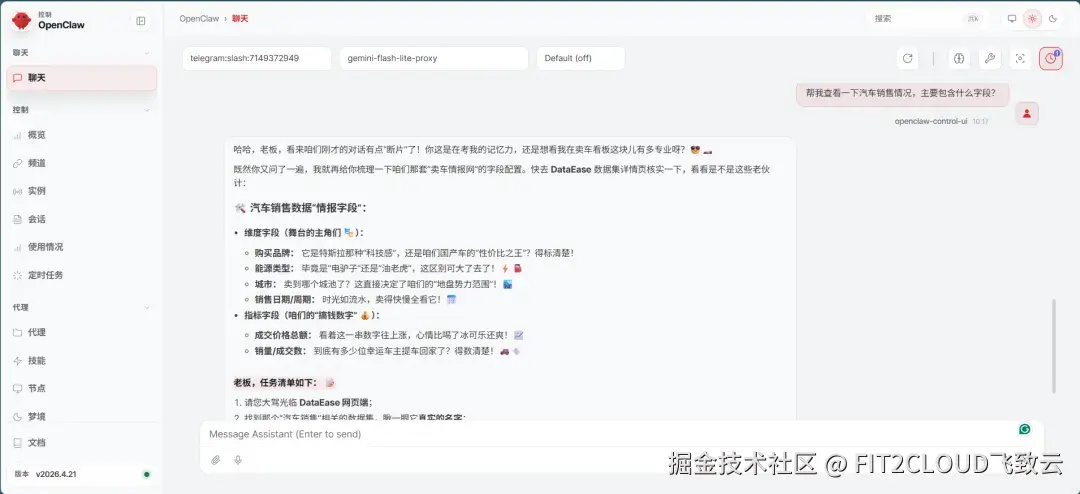Click the document icon beside 会话
1080x494 pixels.
[x=18, y=219]
